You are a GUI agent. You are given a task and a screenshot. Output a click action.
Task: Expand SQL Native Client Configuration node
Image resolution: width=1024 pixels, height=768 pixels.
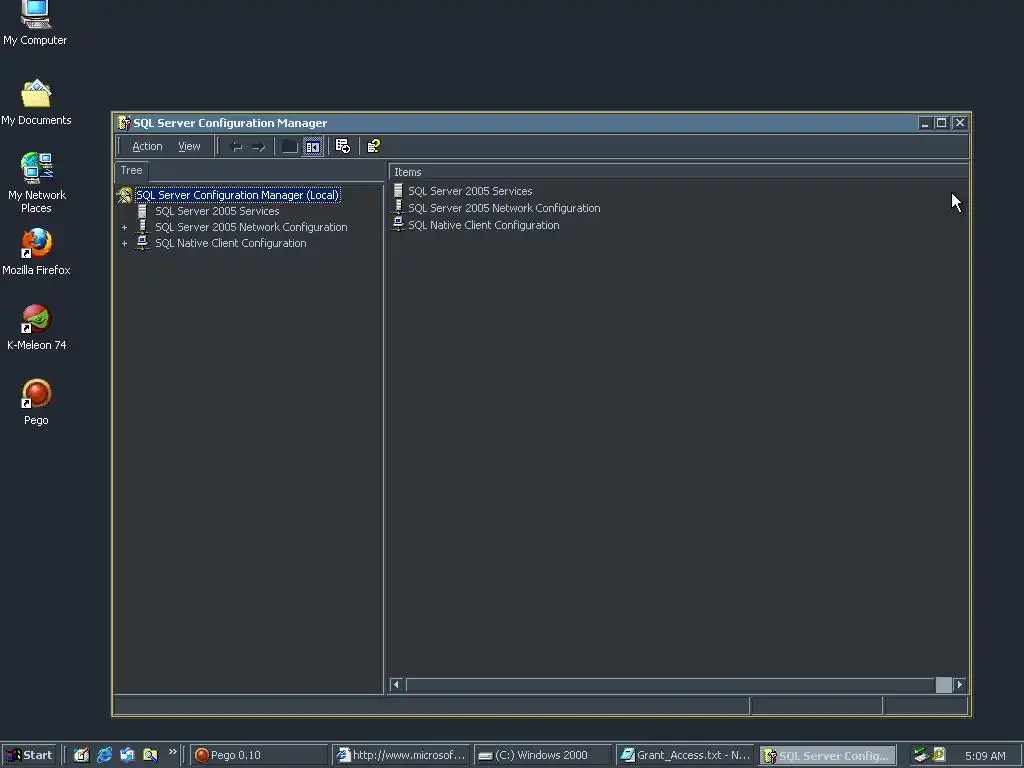[124, 244]
